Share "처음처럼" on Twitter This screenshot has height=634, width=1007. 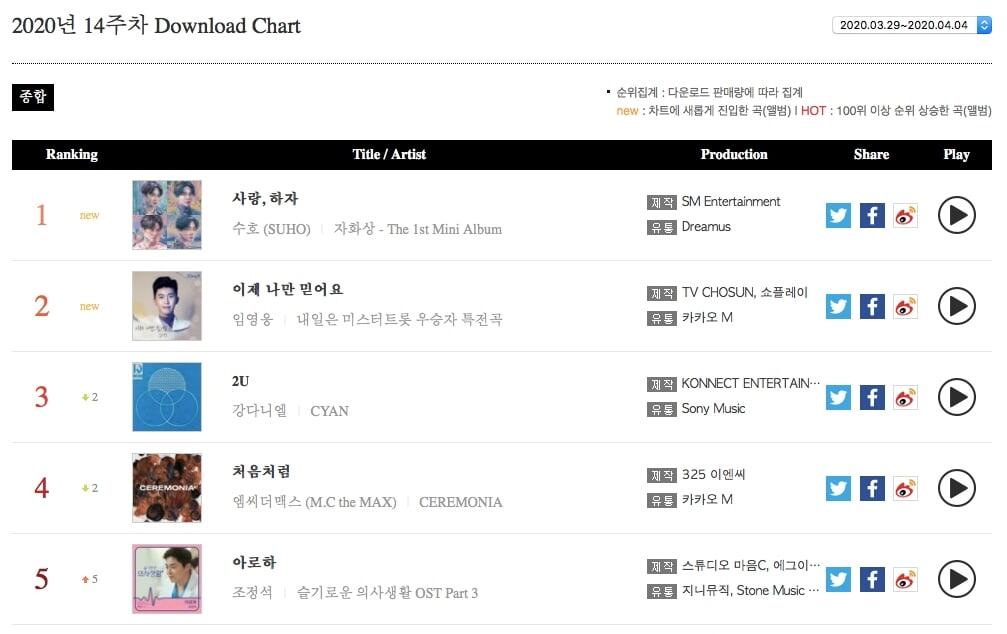(838, 488)
